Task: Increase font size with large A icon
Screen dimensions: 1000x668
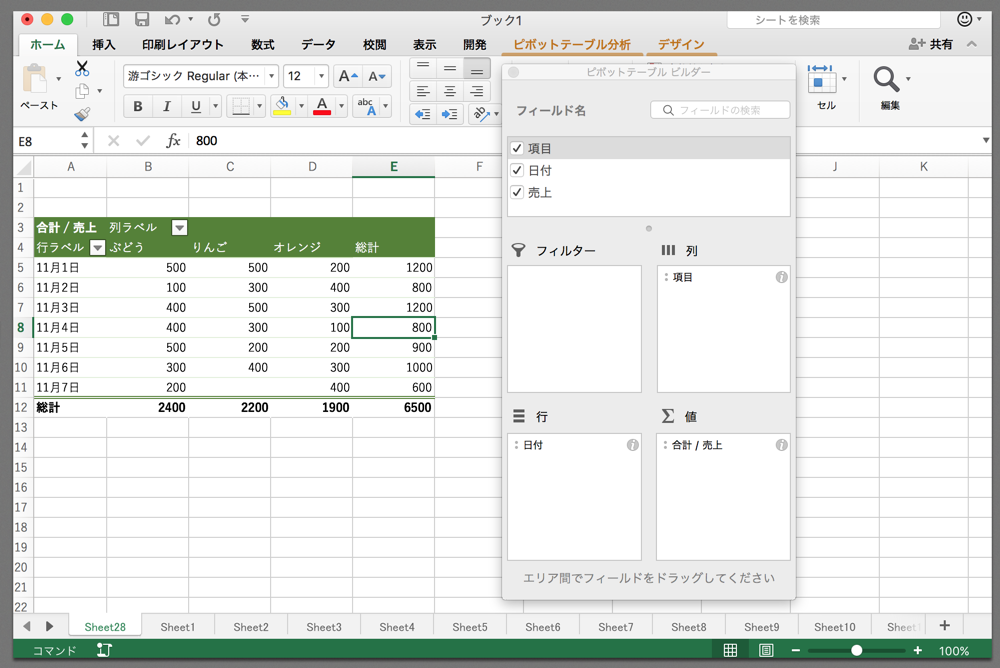Action: [x=348, y=77]
